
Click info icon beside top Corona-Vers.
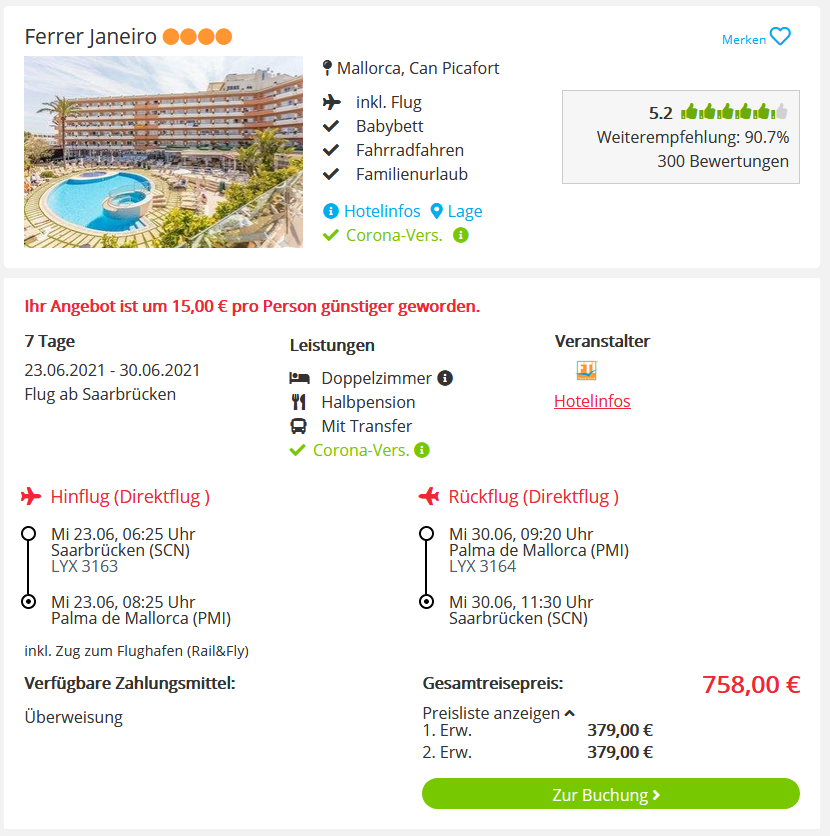click(x=461, y=235)
